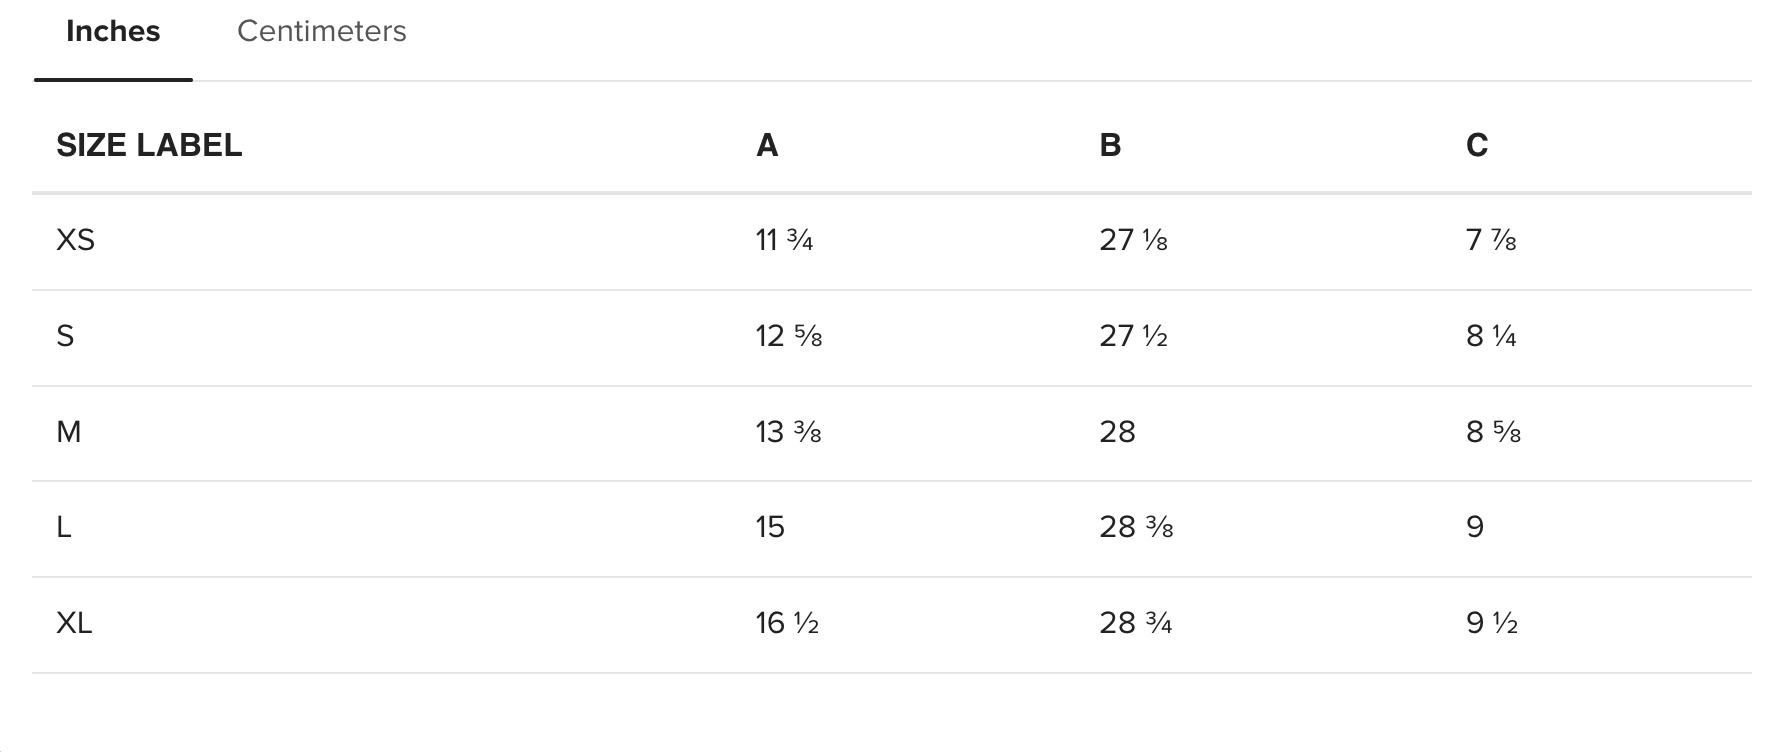Viewport: 1780px width, 752px height.
Task: Click the 16 ½ value for XL
Action: tap(787, 623)
